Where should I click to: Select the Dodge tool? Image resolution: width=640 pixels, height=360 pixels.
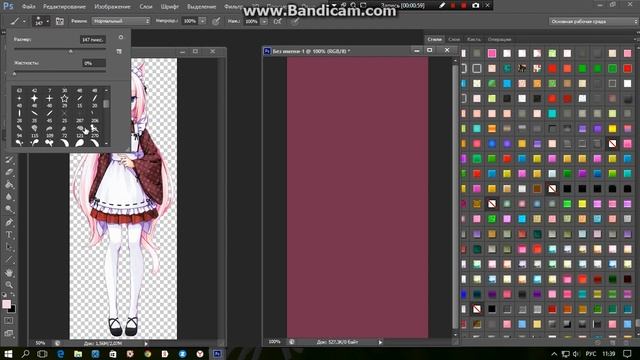click(x=9, y=209)
